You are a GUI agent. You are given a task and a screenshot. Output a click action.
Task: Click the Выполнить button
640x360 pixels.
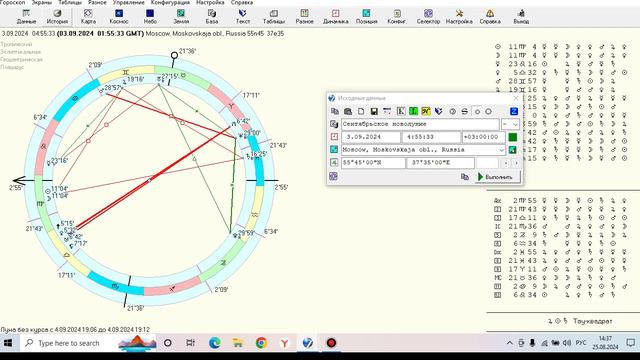tap(498, 177)
